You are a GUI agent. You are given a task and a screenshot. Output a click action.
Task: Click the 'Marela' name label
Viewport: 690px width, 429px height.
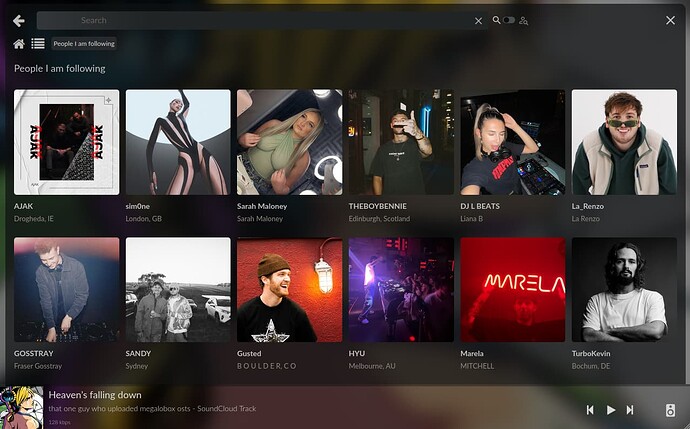[x=472, y=353]
